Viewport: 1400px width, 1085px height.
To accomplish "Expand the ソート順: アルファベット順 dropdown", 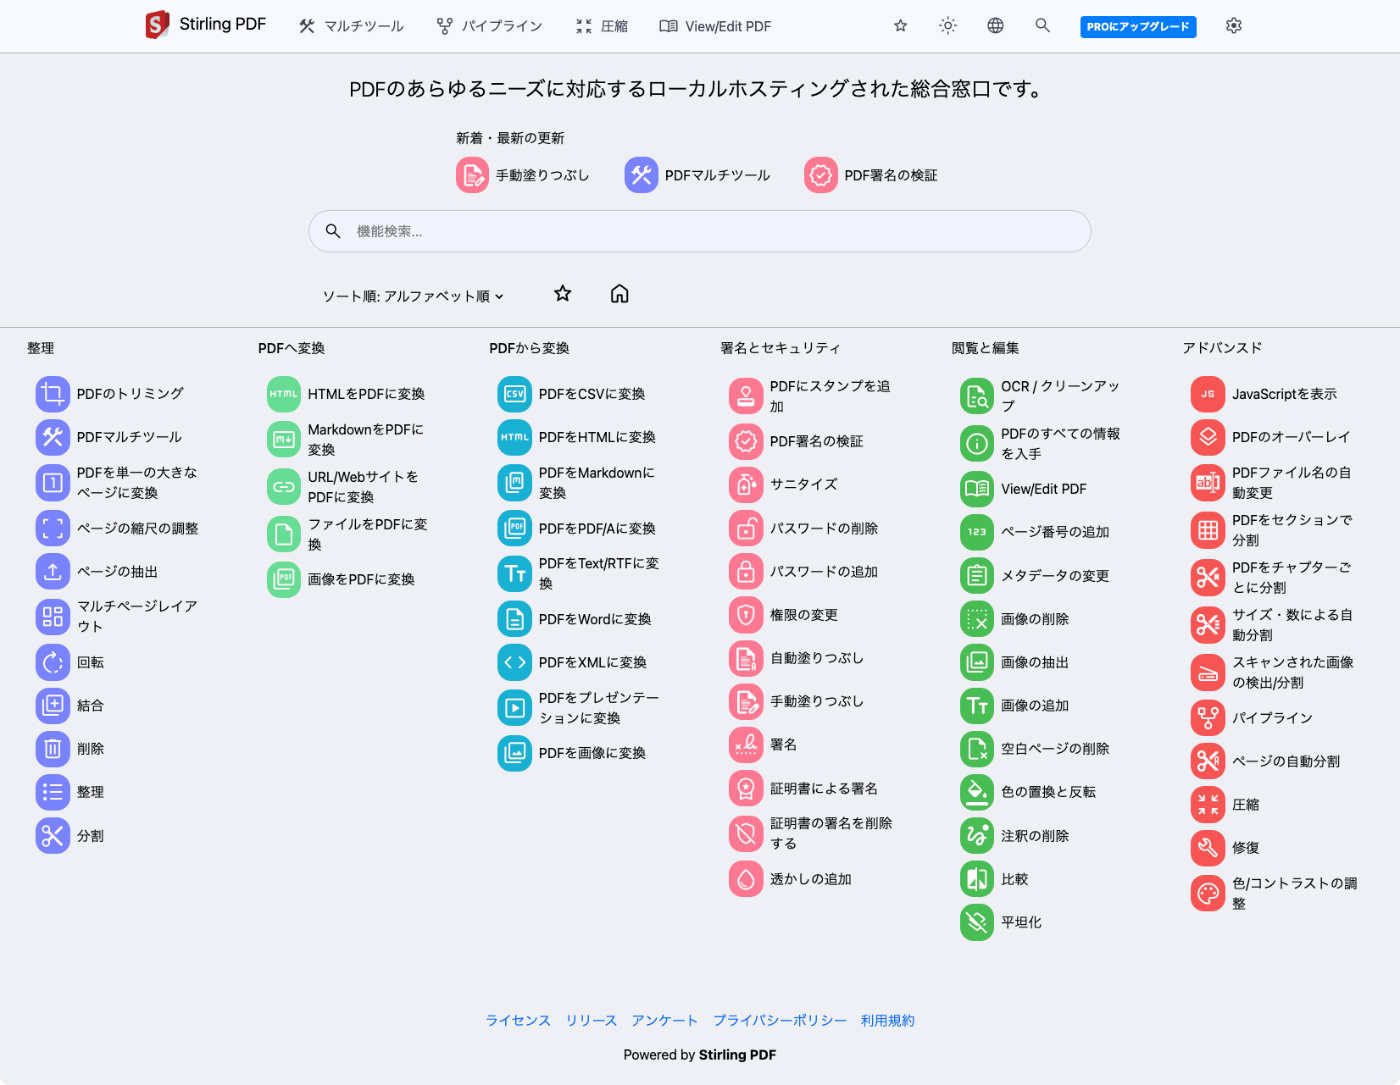I will coord(413,296).
